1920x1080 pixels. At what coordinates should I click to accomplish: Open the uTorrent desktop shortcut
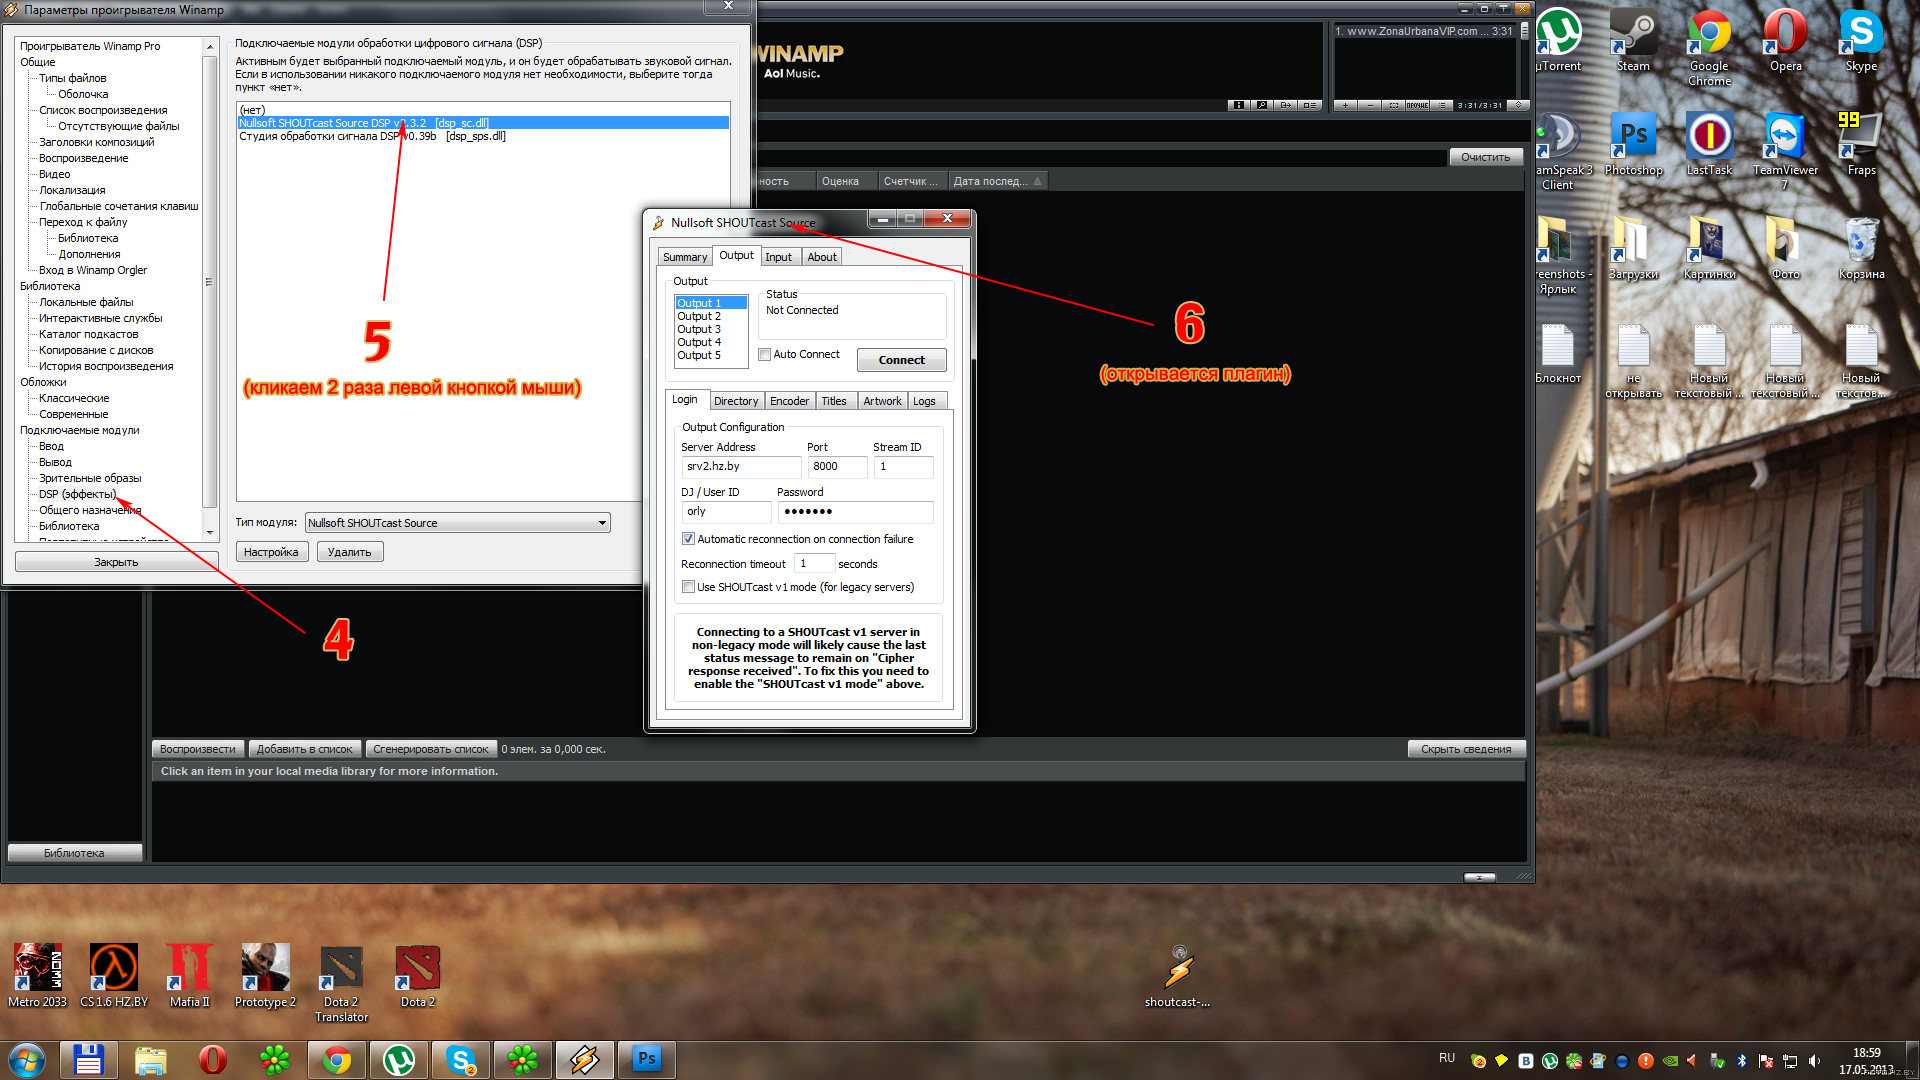pyautogui.click(x=1559, y=41)
